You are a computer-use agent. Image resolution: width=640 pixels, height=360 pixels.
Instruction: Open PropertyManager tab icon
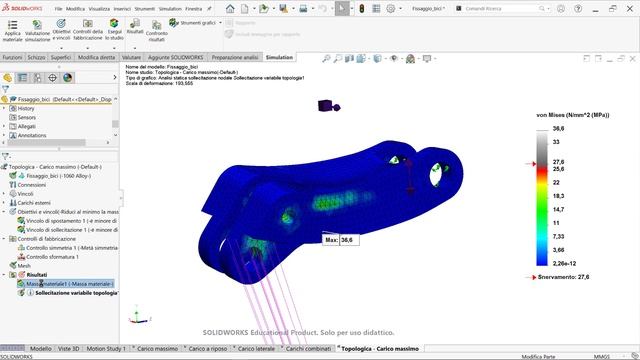(22, 78)
